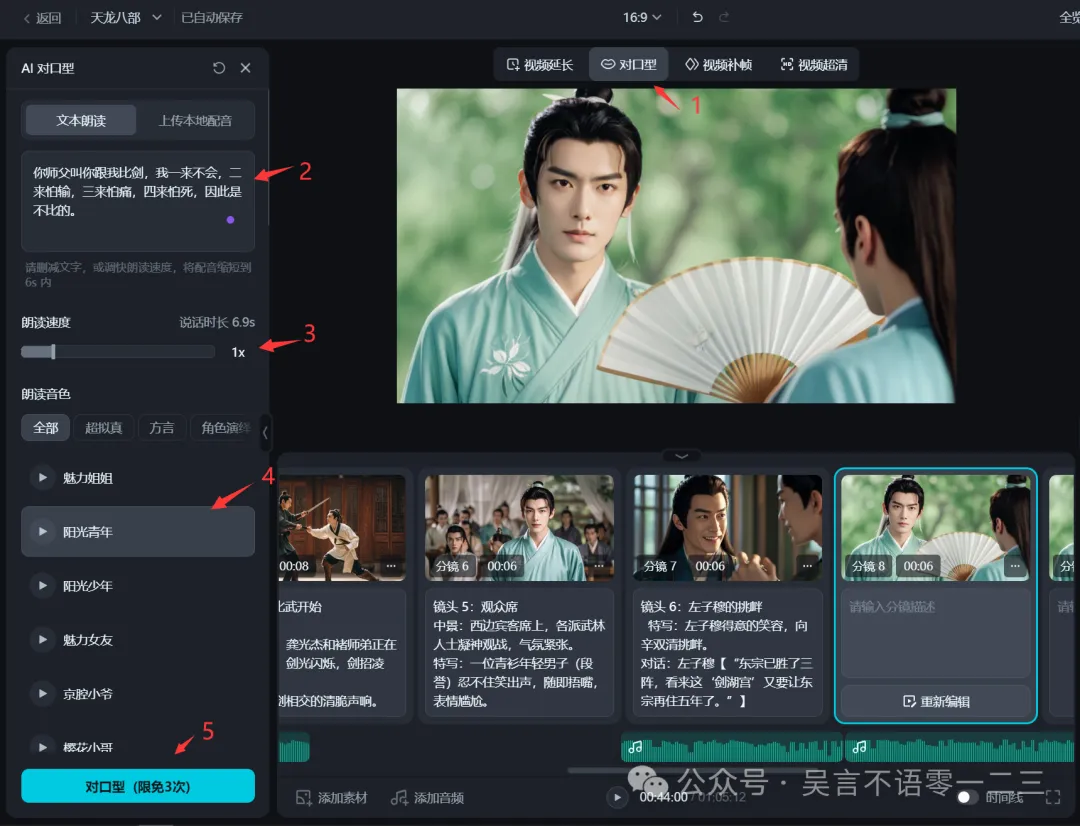Image resolution: width=1080 pixels, height=826 pixels.
Task: Open more options on 分镜 8
Action: [1015, 566]
